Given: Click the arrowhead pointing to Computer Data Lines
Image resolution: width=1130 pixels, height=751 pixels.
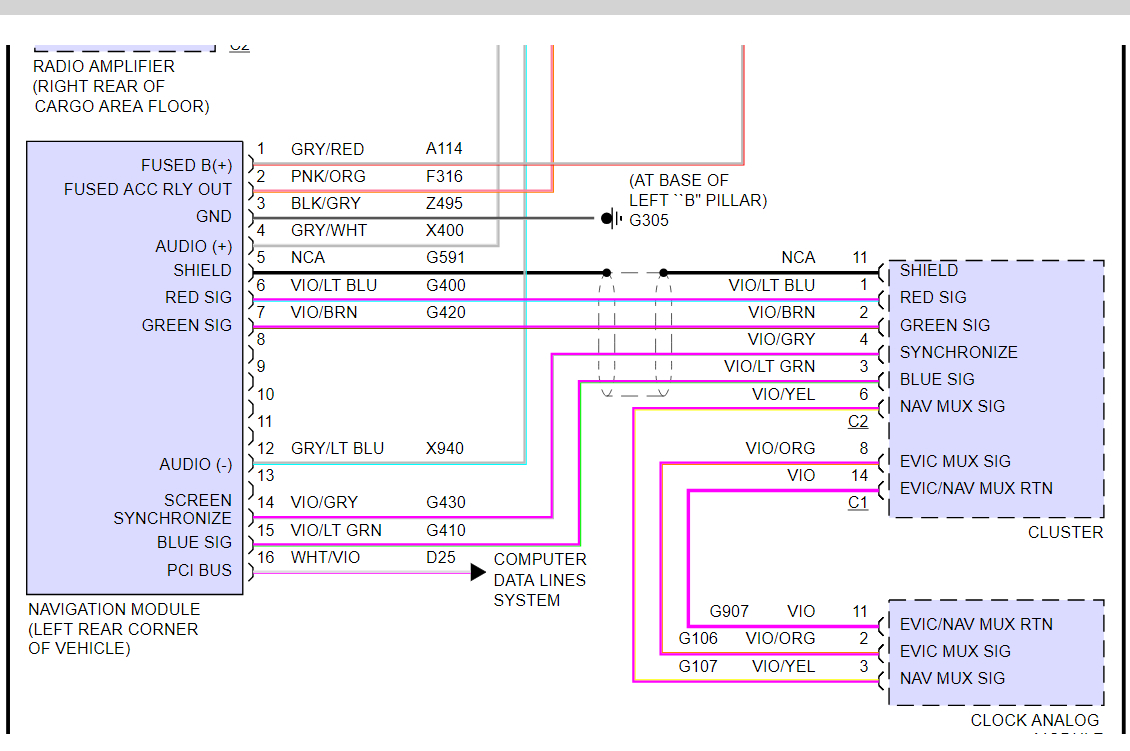Looking at the screenshot, I should click(479, 572).
